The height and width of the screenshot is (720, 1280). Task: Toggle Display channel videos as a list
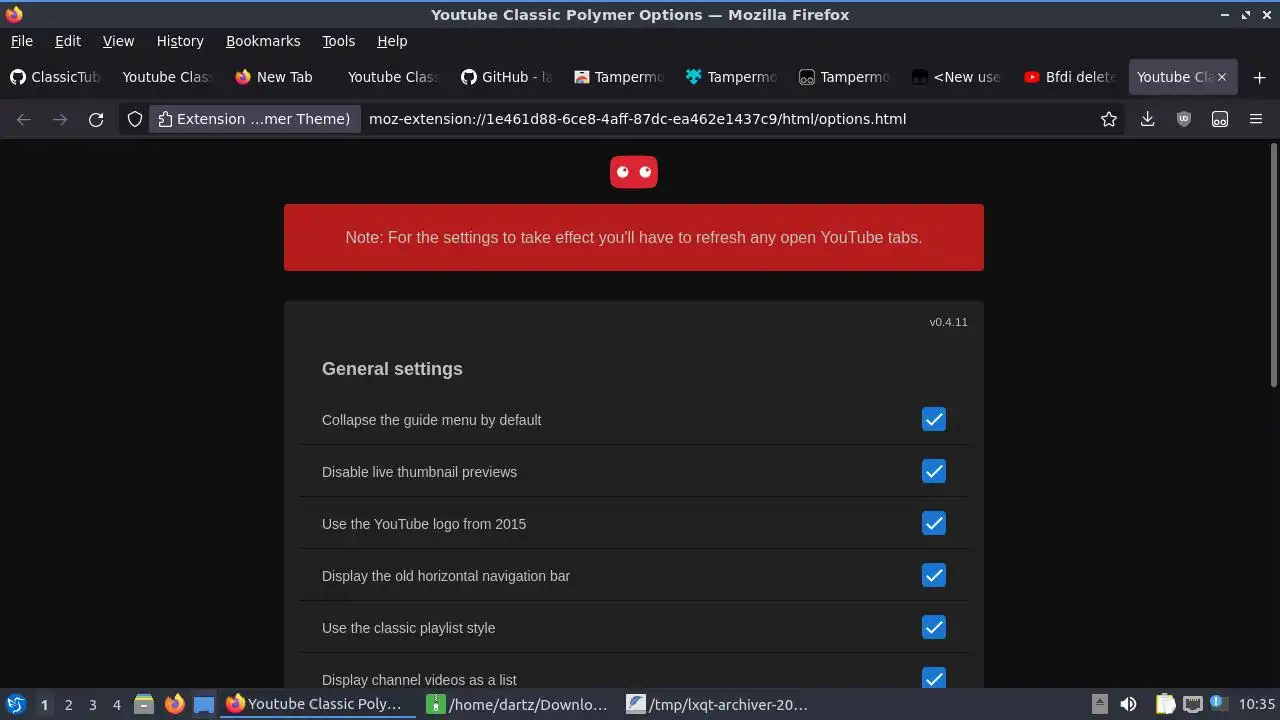934,678
